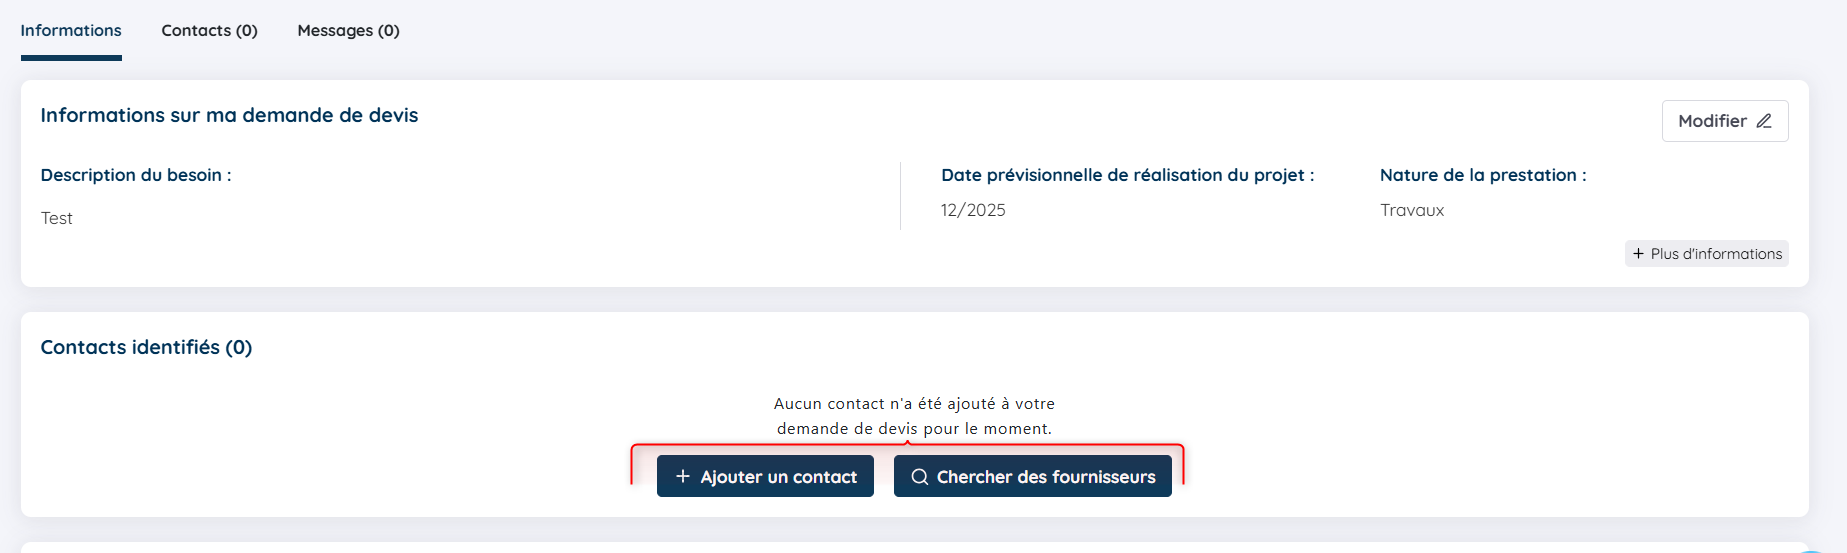Open the Contacts (0) tab
1847x553 pixels.
coord(209,31)
